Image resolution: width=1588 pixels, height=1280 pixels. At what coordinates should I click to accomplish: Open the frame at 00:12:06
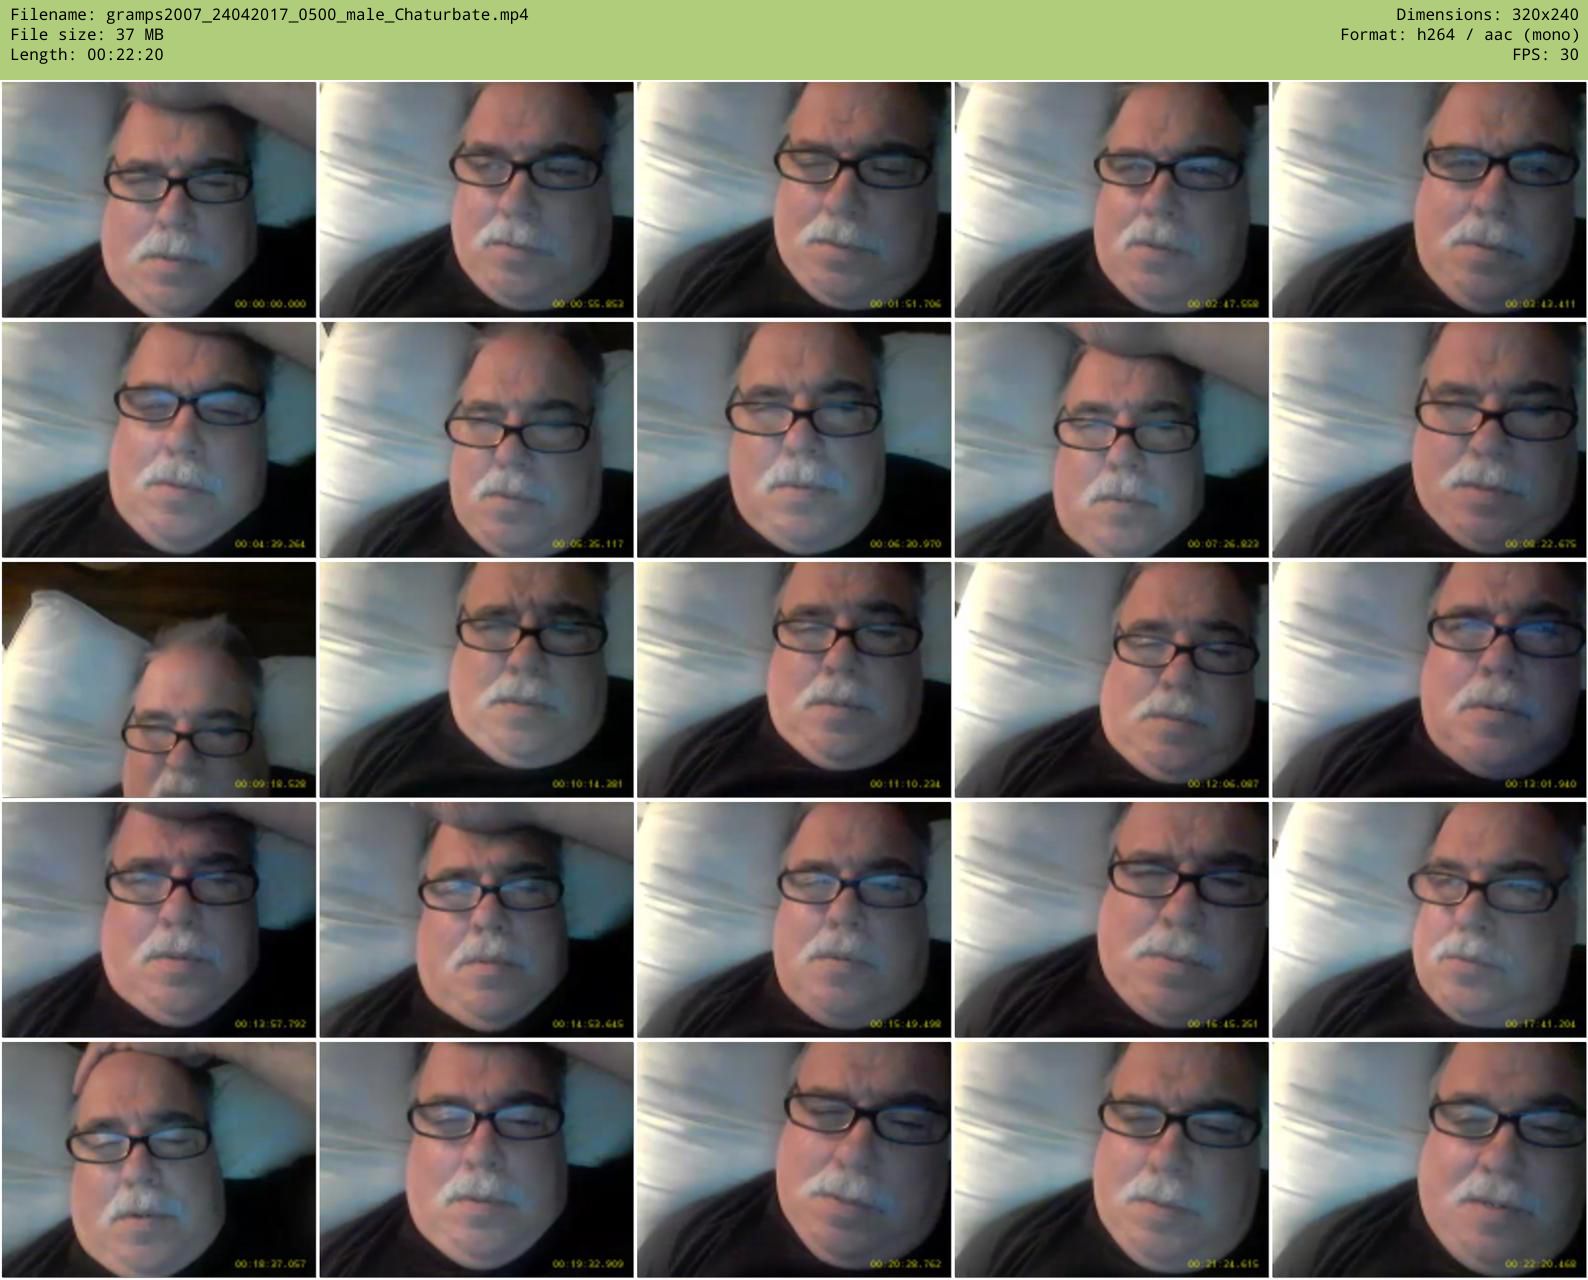pos(1111,680)
